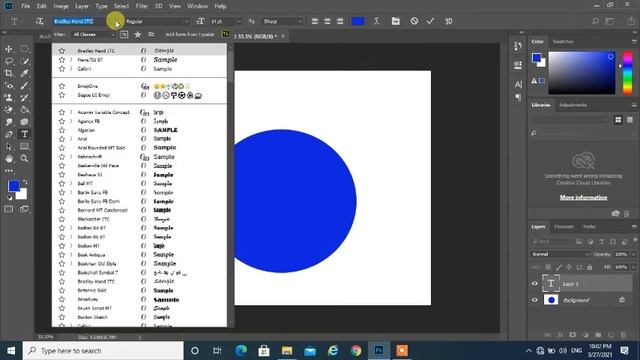Open the Window menu
Screen dimensions: 640x360
(x=198, y=6)
